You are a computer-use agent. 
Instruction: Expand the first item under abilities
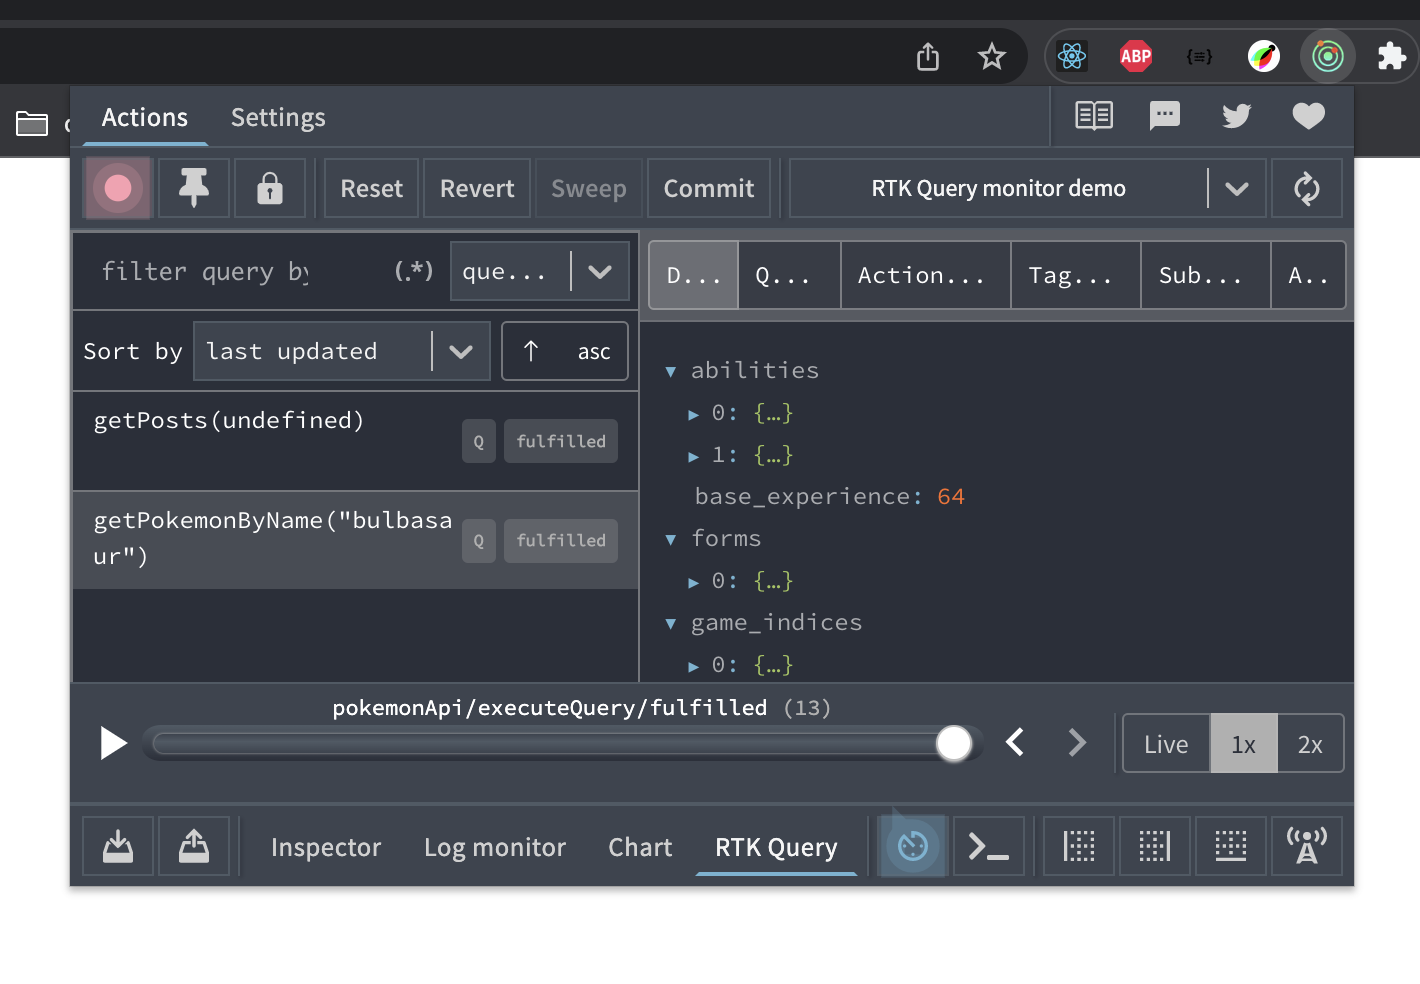[x=693, y=412]
